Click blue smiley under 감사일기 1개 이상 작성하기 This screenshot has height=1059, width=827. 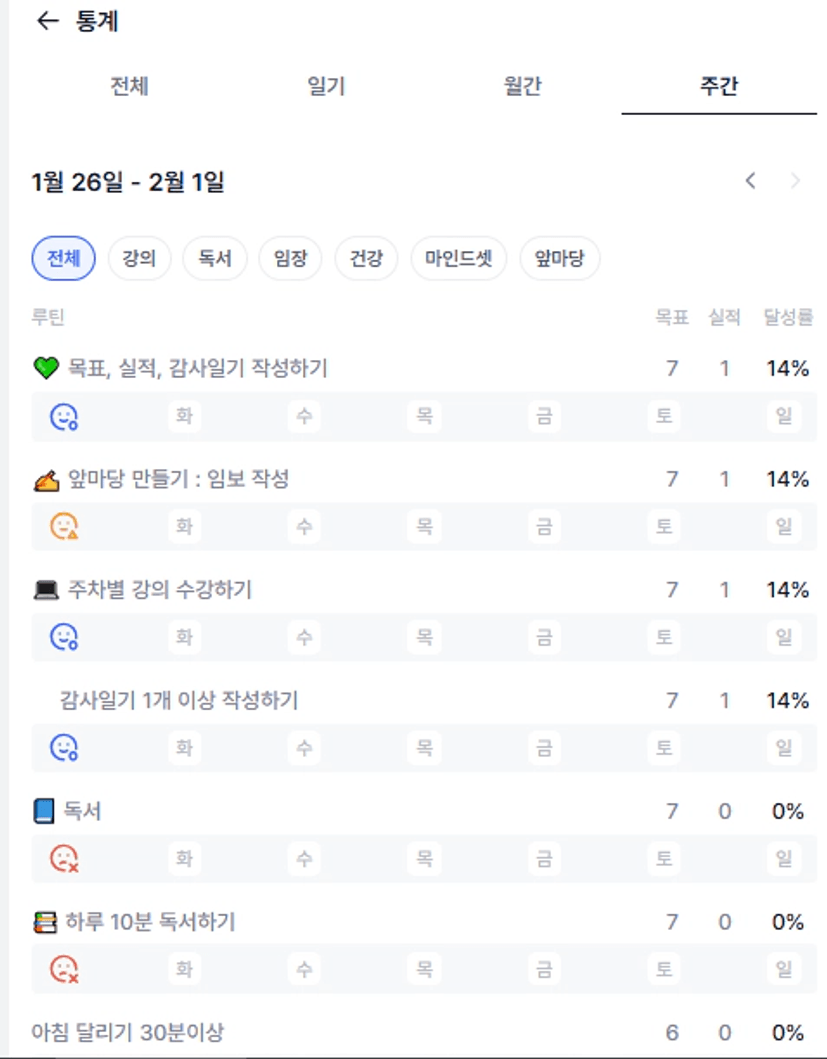coord(64,747)
